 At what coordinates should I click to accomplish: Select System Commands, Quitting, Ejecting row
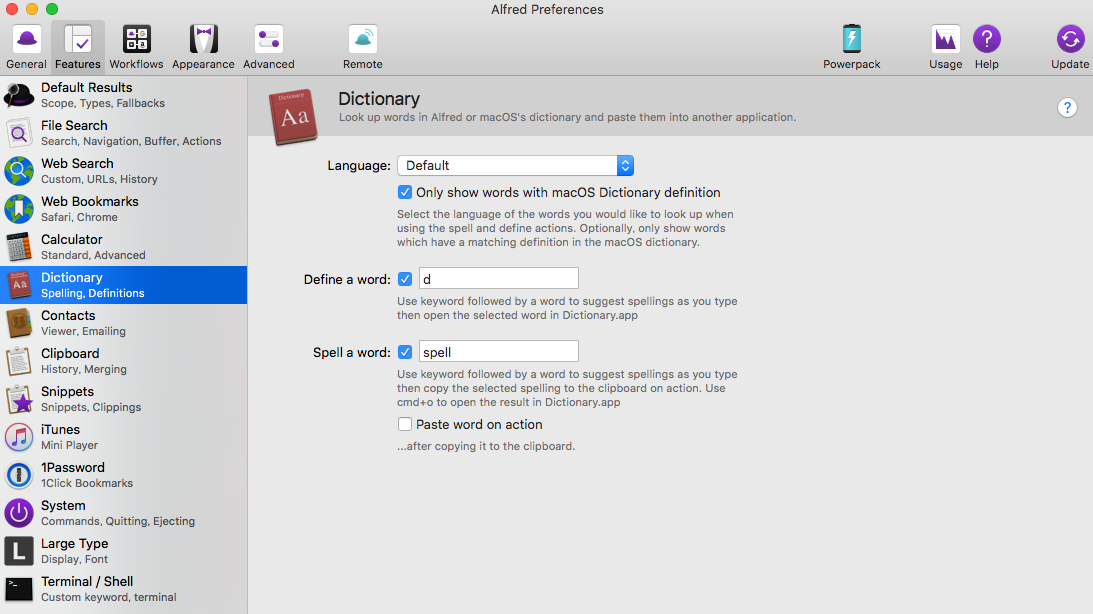click(123, 512)
